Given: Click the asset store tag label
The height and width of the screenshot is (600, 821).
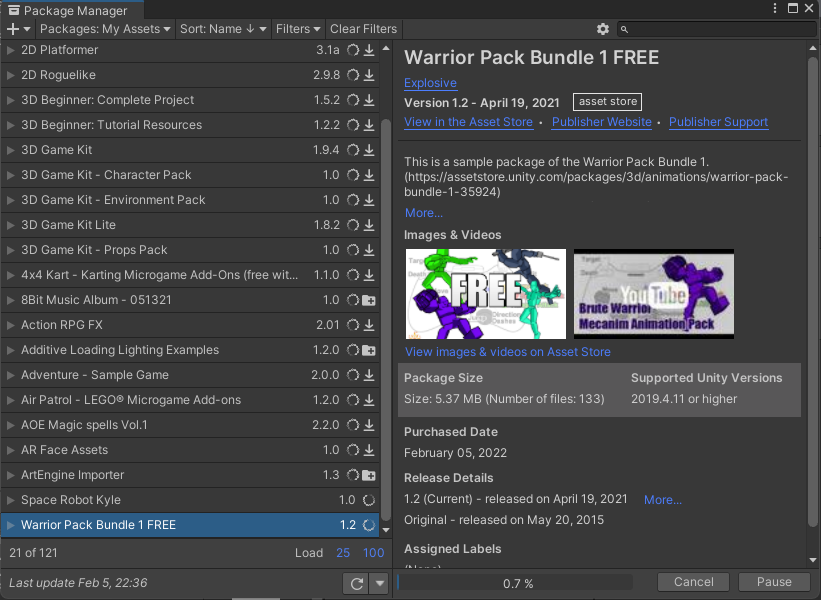Looking at the screenshot, I should [607, 102].
